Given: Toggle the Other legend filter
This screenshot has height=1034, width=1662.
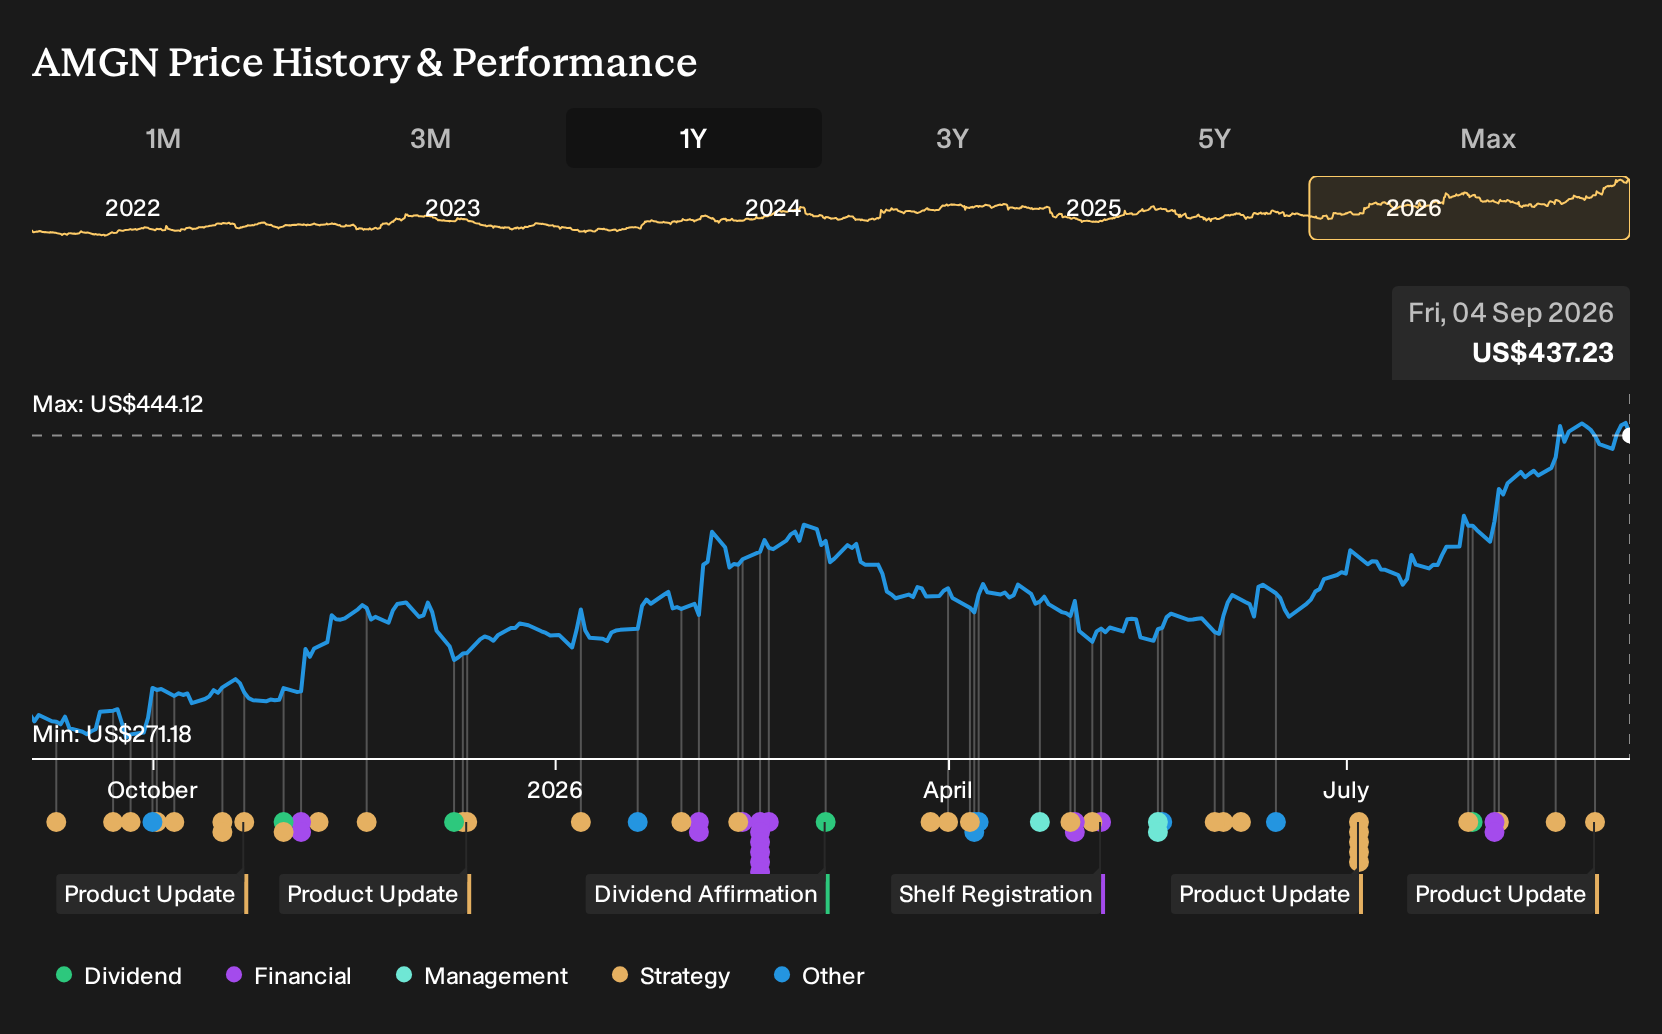Looking at the screenshot, I should pos(819,976).
